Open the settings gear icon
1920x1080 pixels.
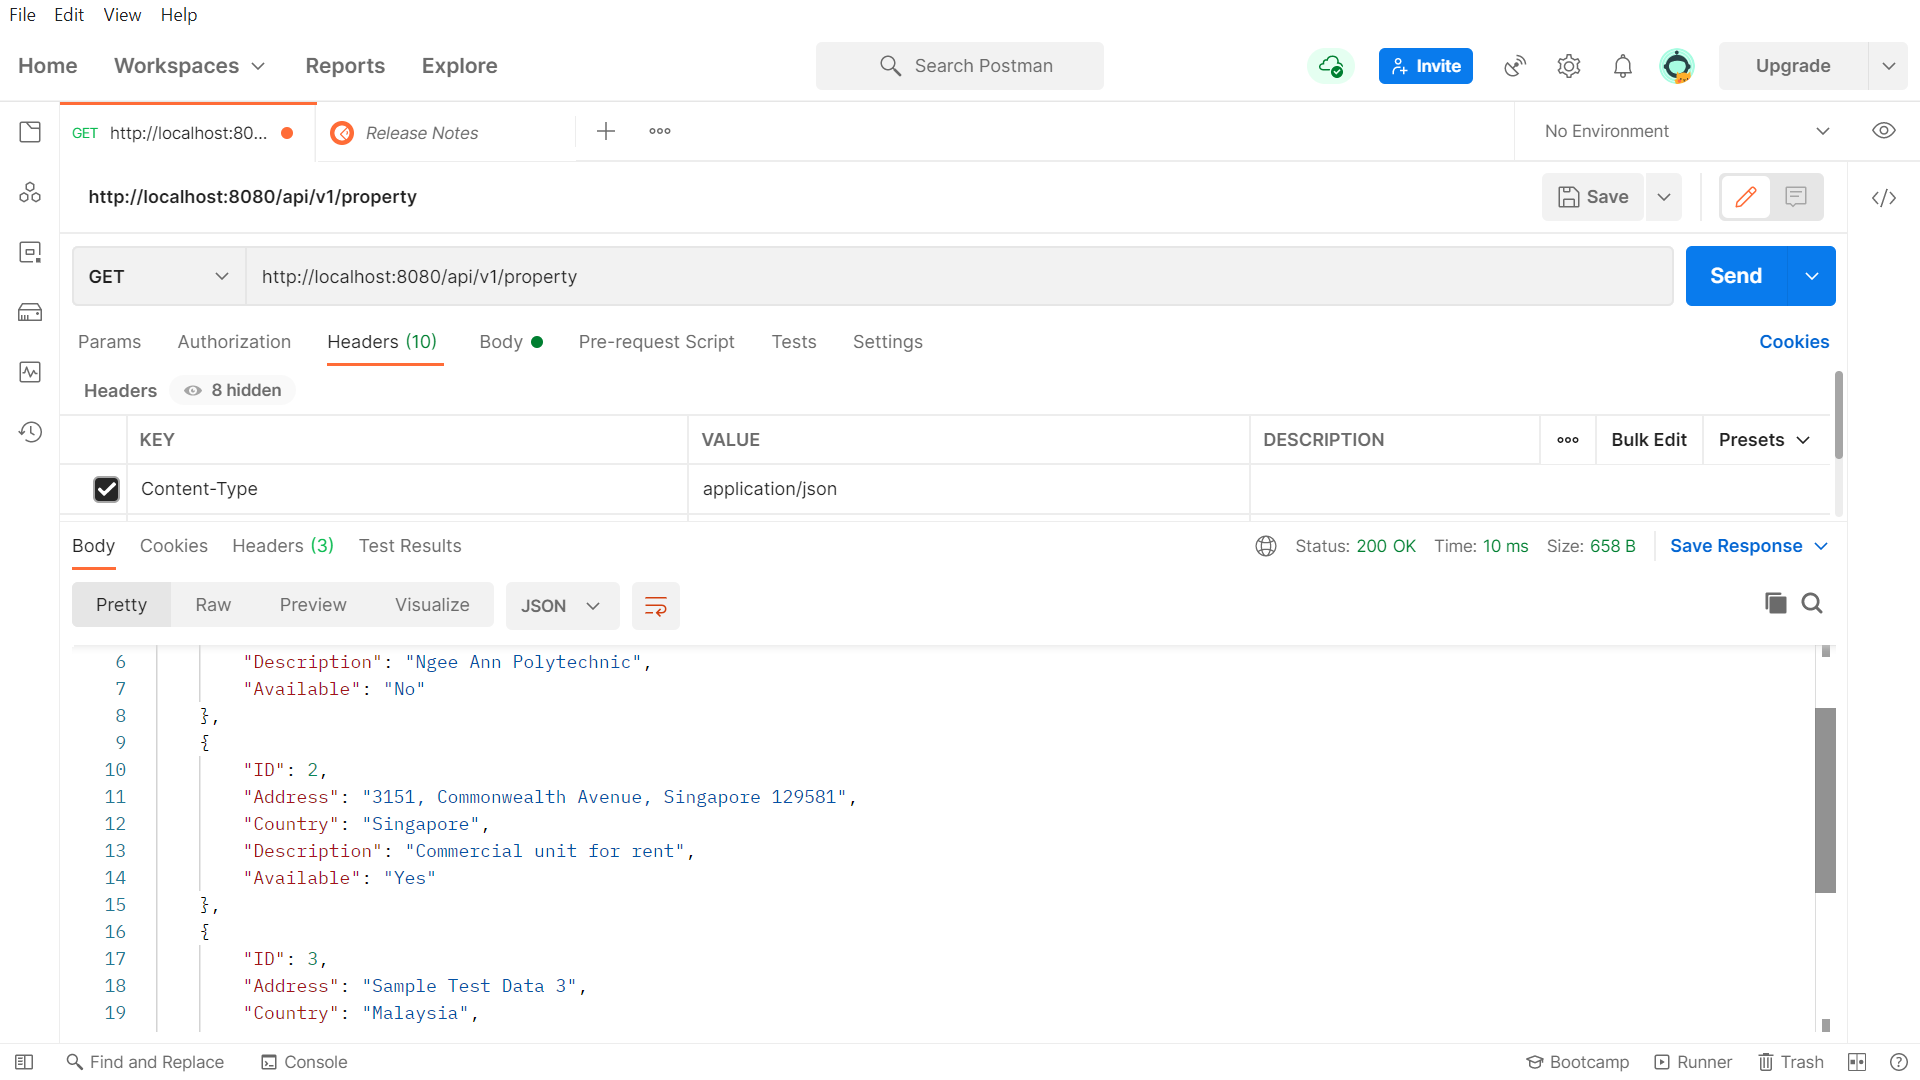coord(1569,66)
